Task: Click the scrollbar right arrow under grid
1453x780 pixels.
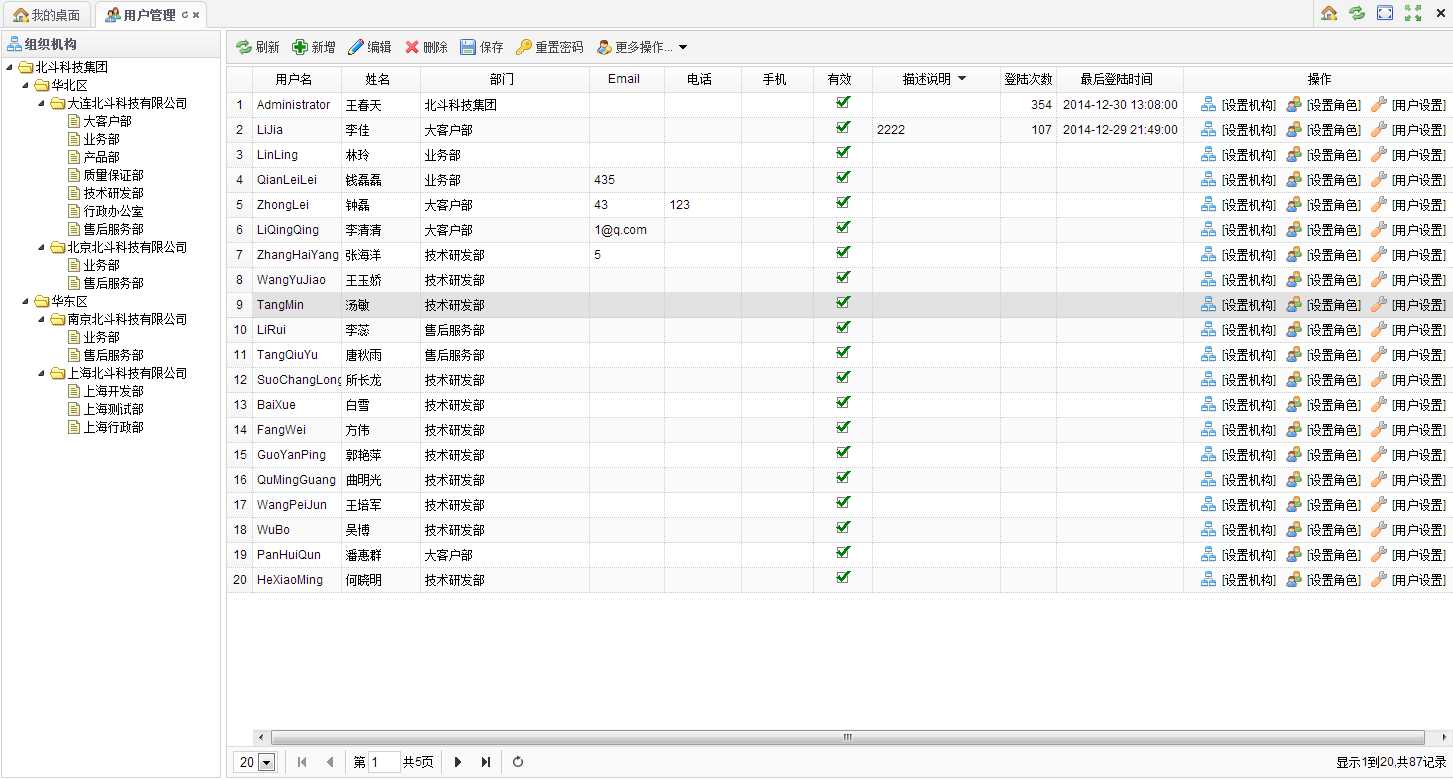Action: (1444, 737)
